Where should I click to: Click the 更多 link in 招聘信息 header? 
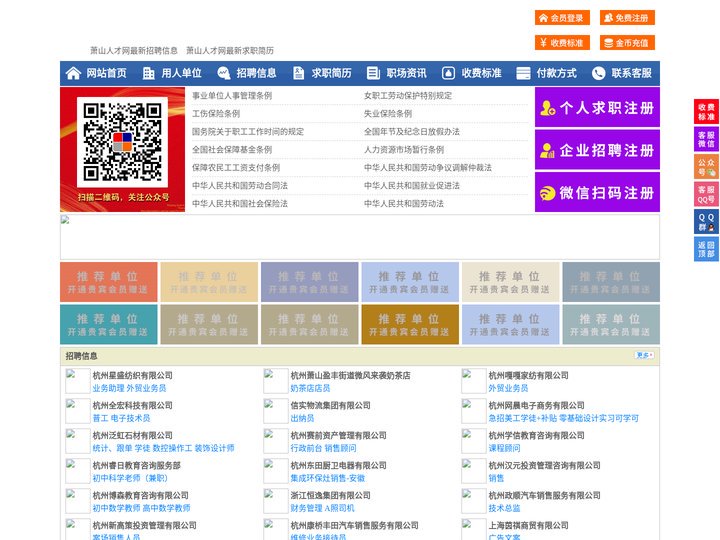645,355
